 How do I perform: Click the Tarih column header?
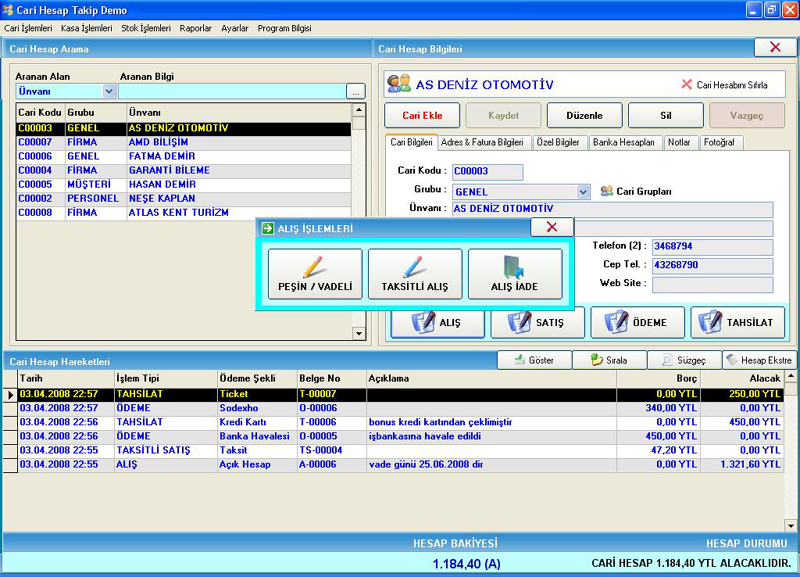tap(66, 379)
